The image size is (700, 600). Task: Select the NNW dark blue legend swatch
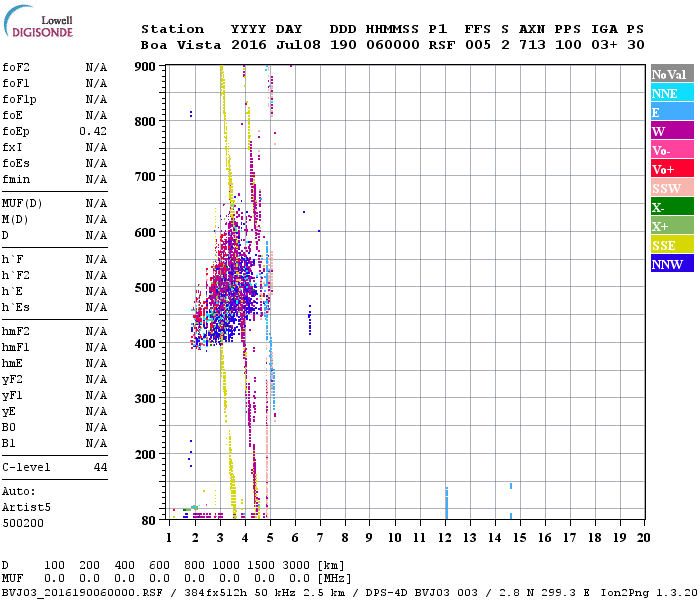click(672, 264)
